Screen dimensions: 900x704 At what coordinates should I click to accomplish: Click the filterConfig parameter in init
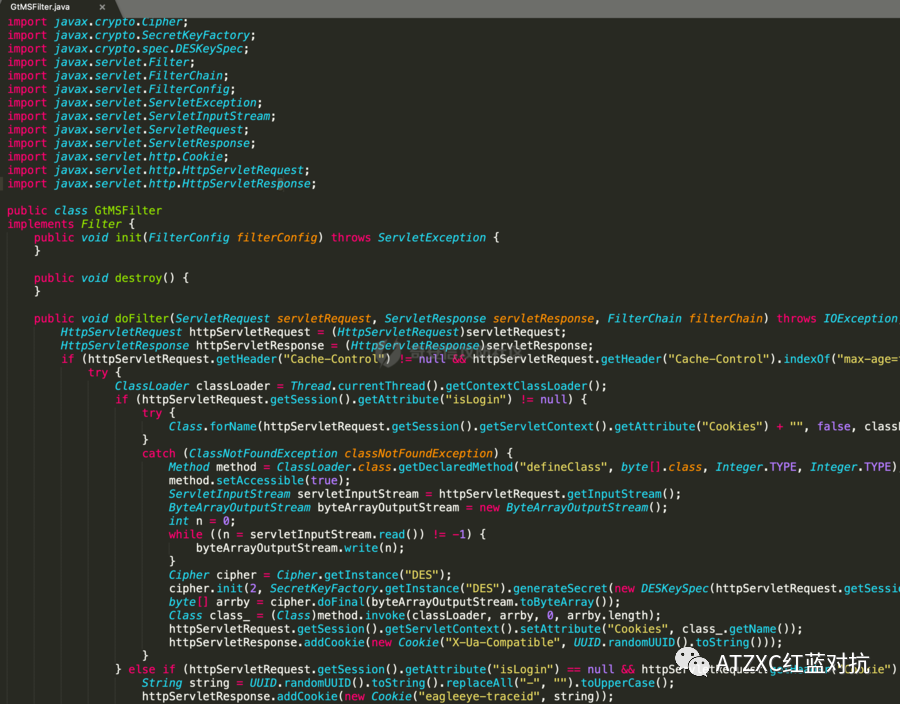click(x=277, y=238)
